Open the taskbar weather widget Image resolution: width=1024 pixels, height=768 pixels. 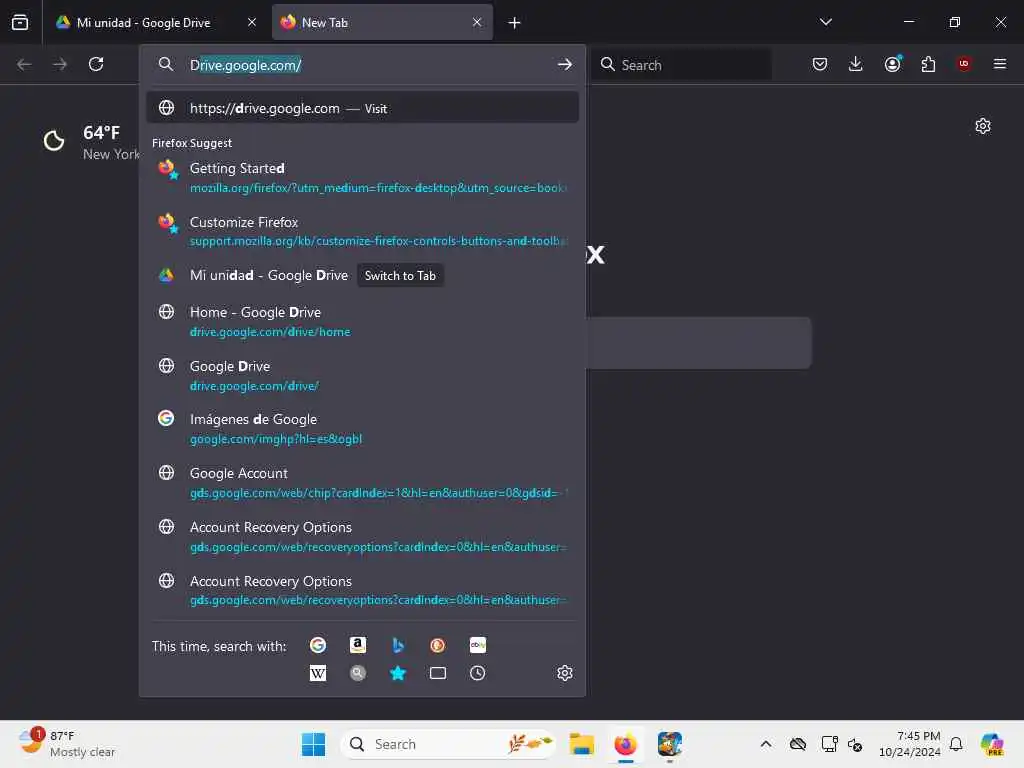[x=67, y=744]
